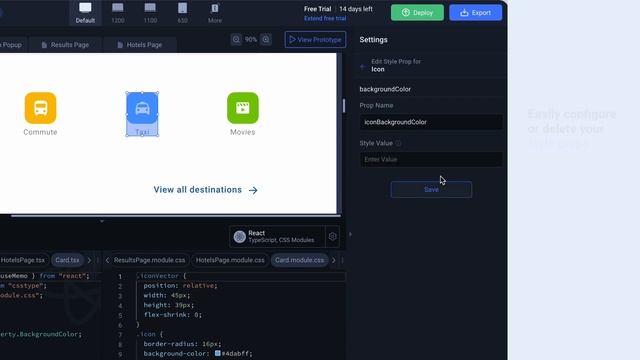This screenshot has height=360, width=640.
Task: Click the zoom out magnifier icon
Action: coord(236,39)
